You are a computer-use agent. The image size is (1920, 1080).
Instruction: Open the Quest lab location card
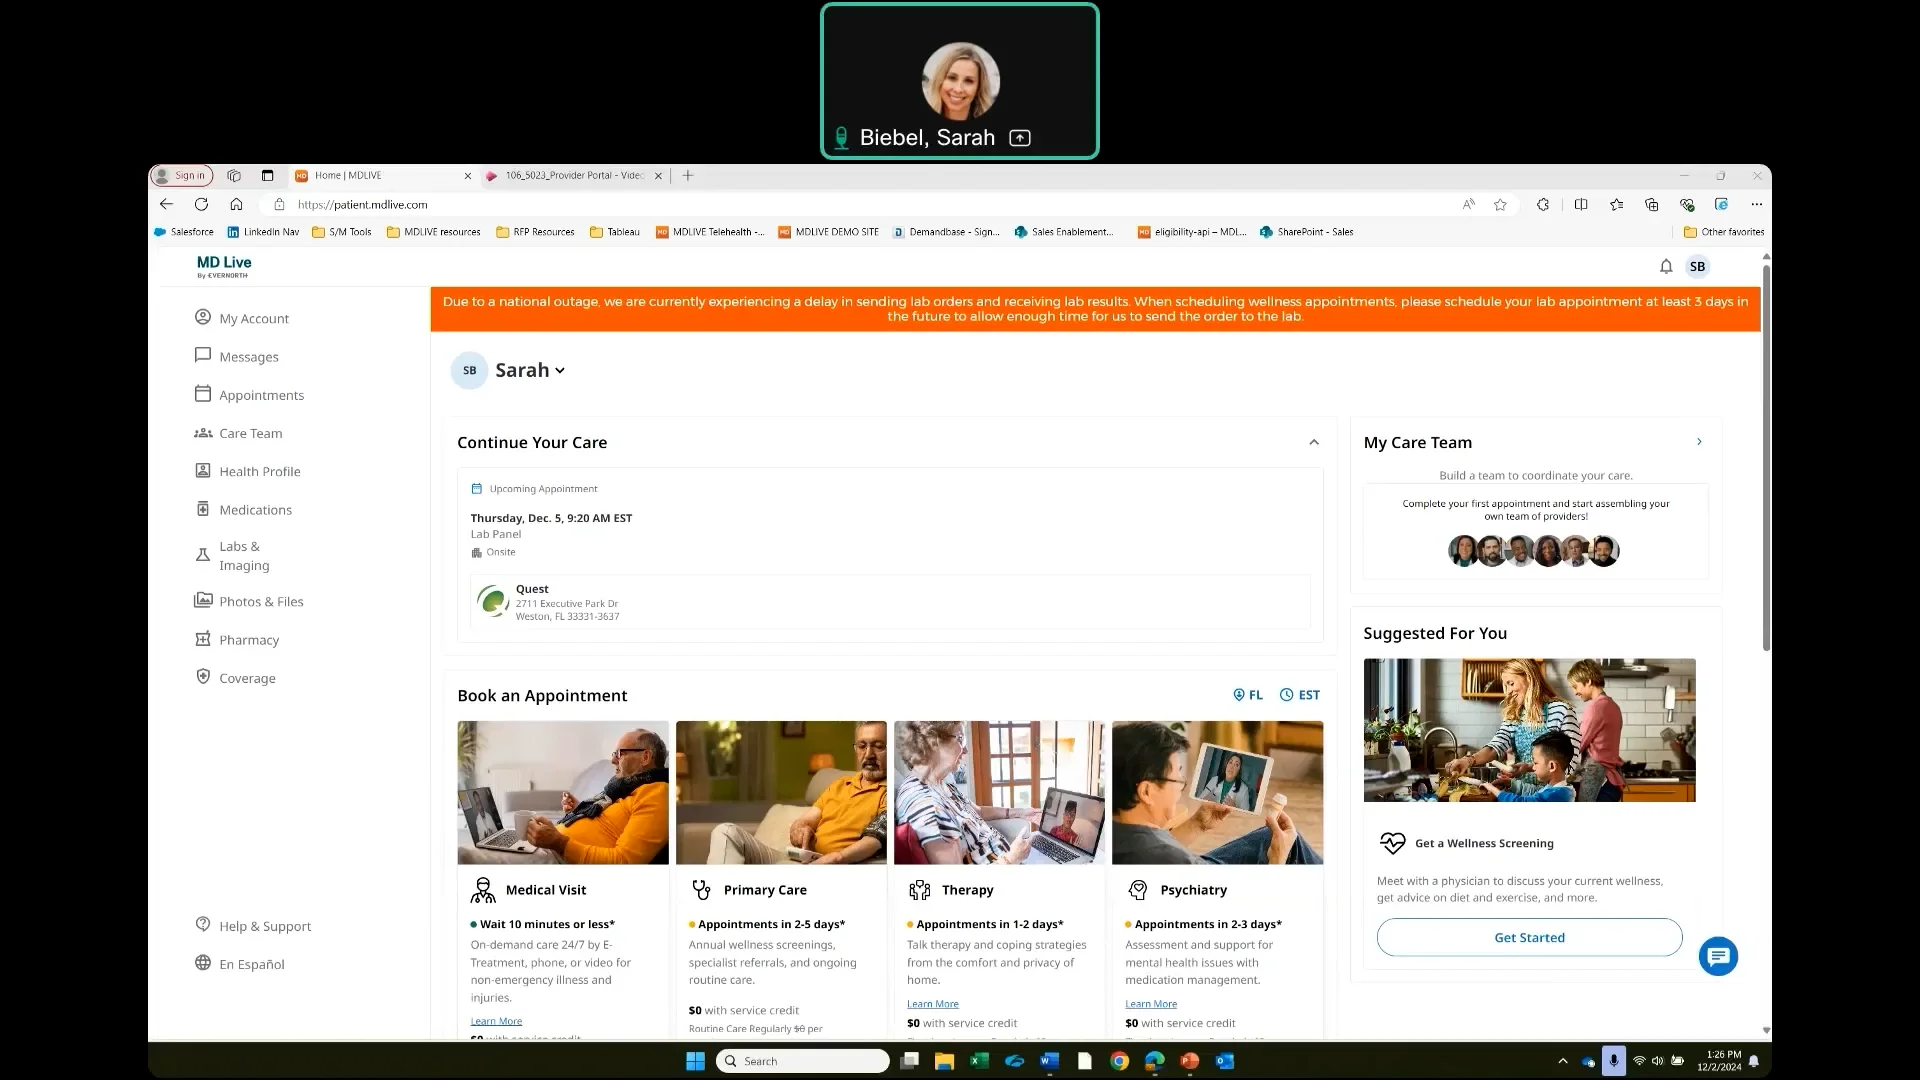(x=890, y=602)
